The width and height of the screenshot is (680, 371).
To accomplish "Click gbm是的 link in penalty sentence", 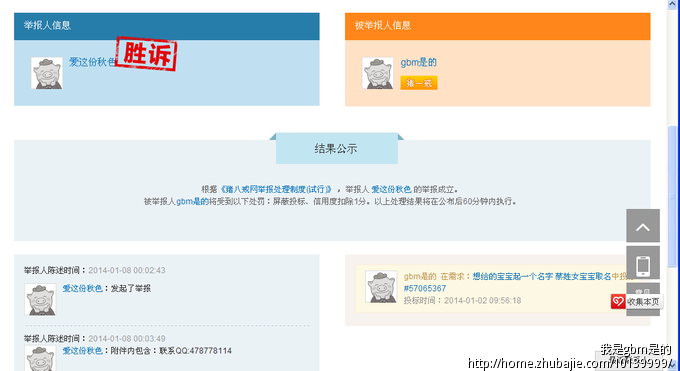I will pyautogui.click(x=193, y=201).
